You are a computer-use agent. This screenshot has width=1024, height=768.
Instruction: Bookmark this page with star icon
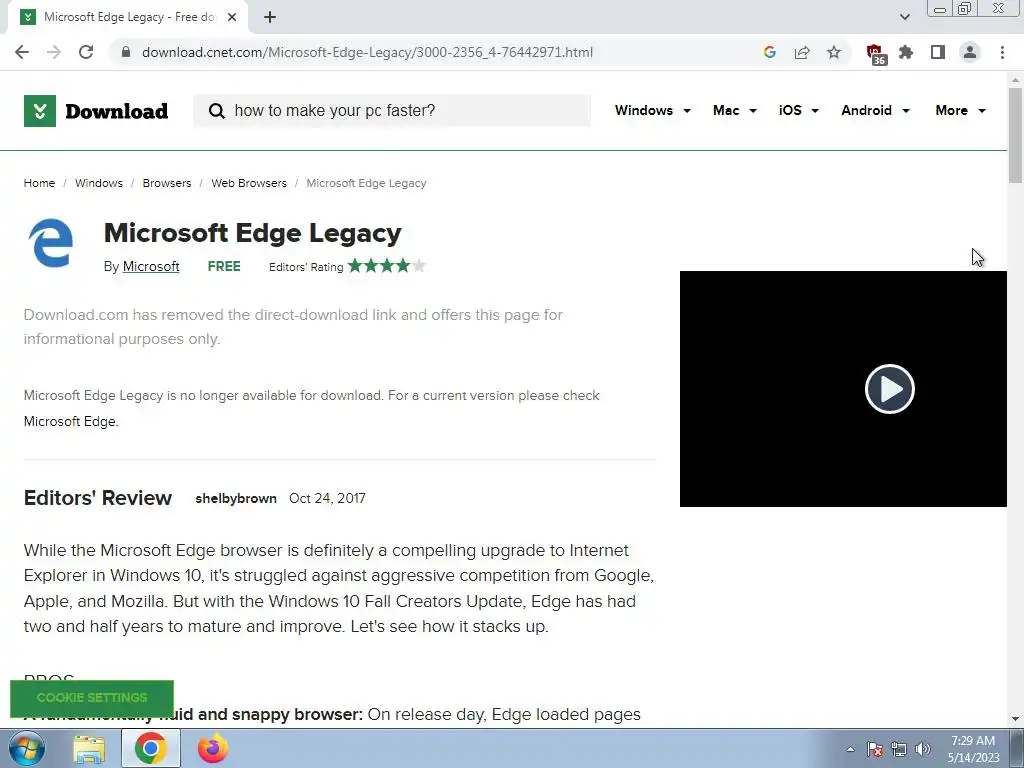[x=834, y=52]
